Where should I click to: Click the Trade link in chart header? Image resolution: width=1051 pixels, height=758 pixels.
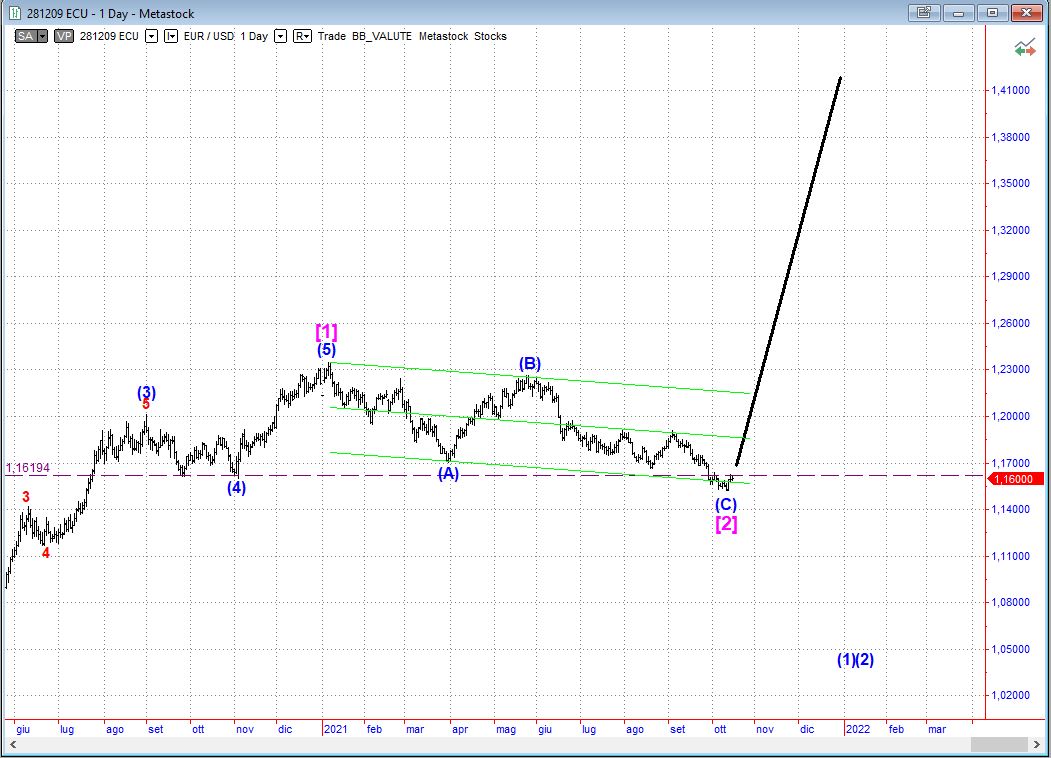point(332,36)
